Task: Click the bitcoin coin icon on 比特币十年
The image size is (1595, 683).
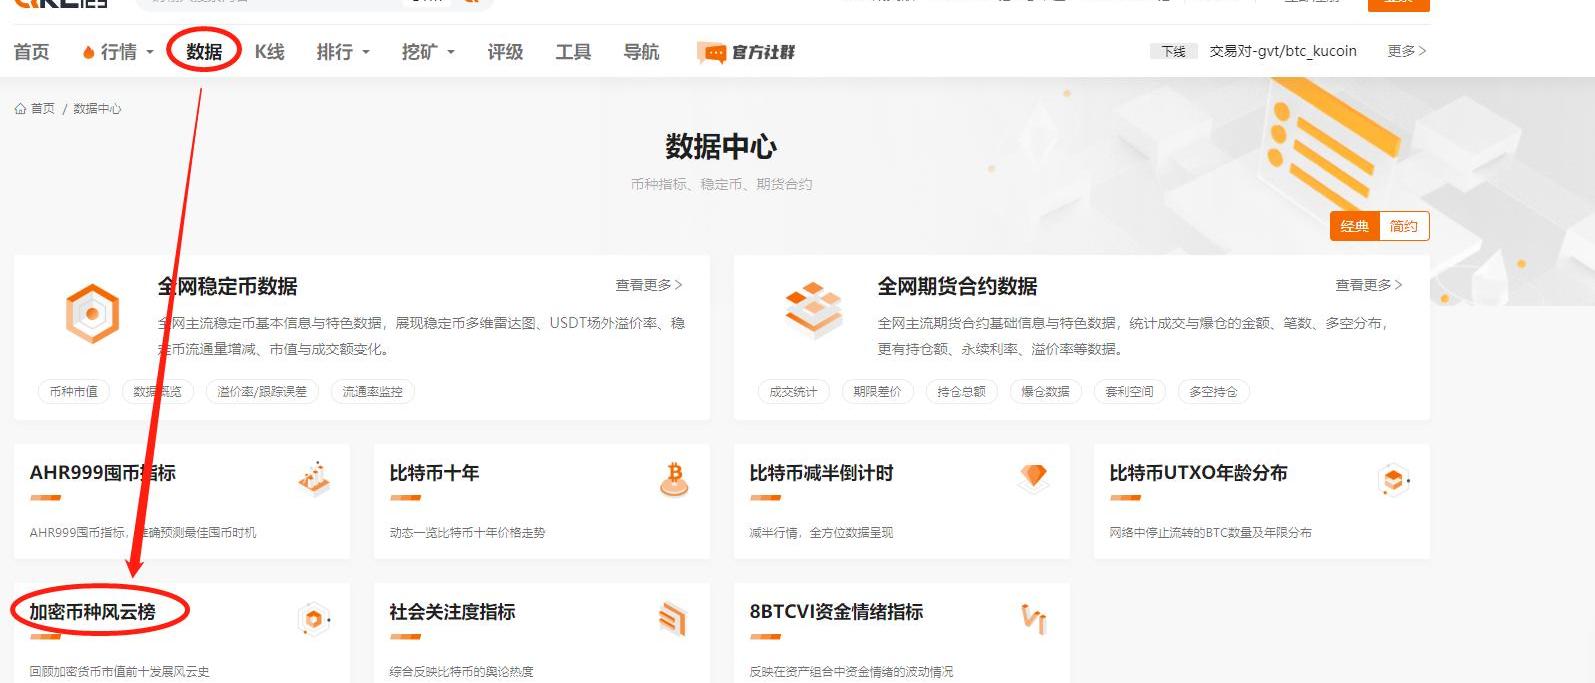Action: coord(675,479)
